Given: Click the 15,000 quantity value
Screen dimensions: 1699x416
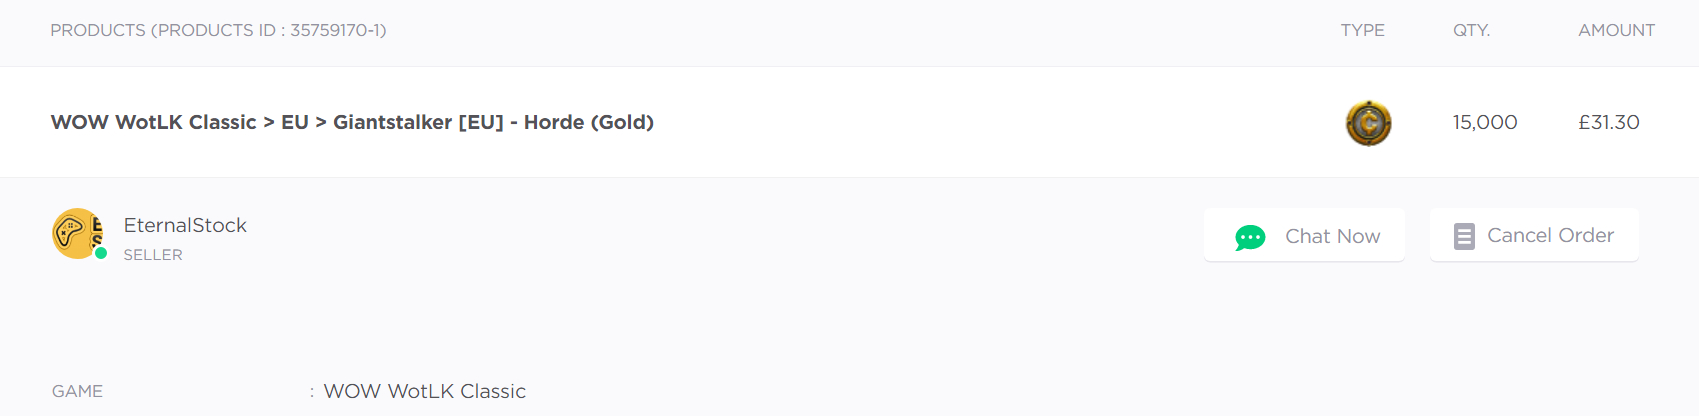Looking at the screenshot, I should click(1484, 122).
